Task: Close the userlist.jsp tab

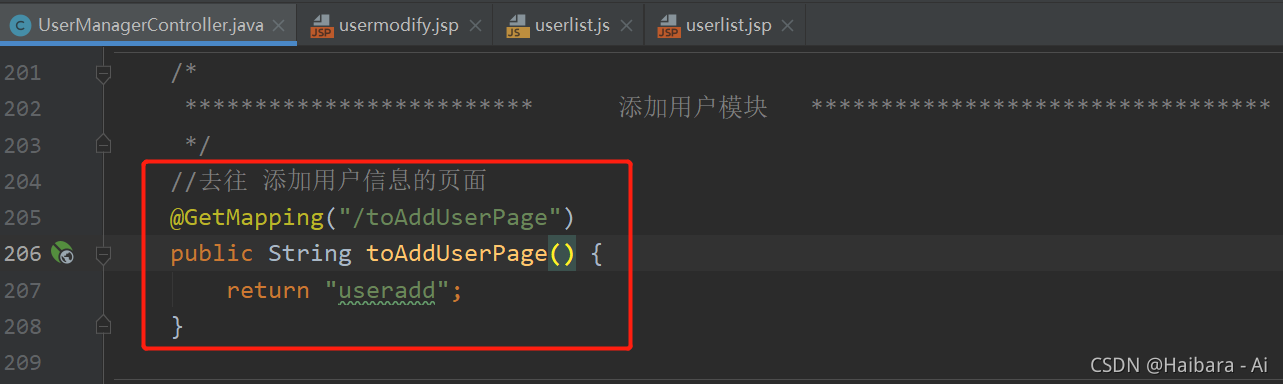Action: click(x=787, y=25)
